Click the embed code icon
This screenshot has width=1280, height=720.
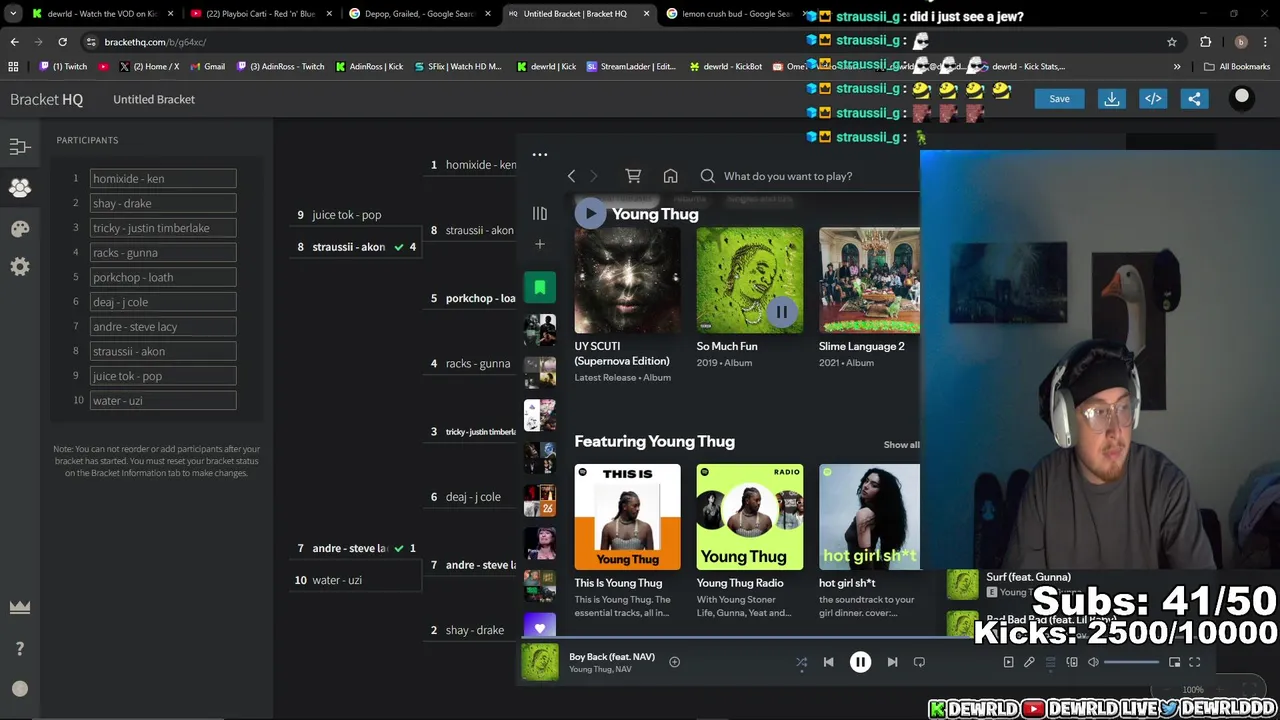tap(1153, 99)
